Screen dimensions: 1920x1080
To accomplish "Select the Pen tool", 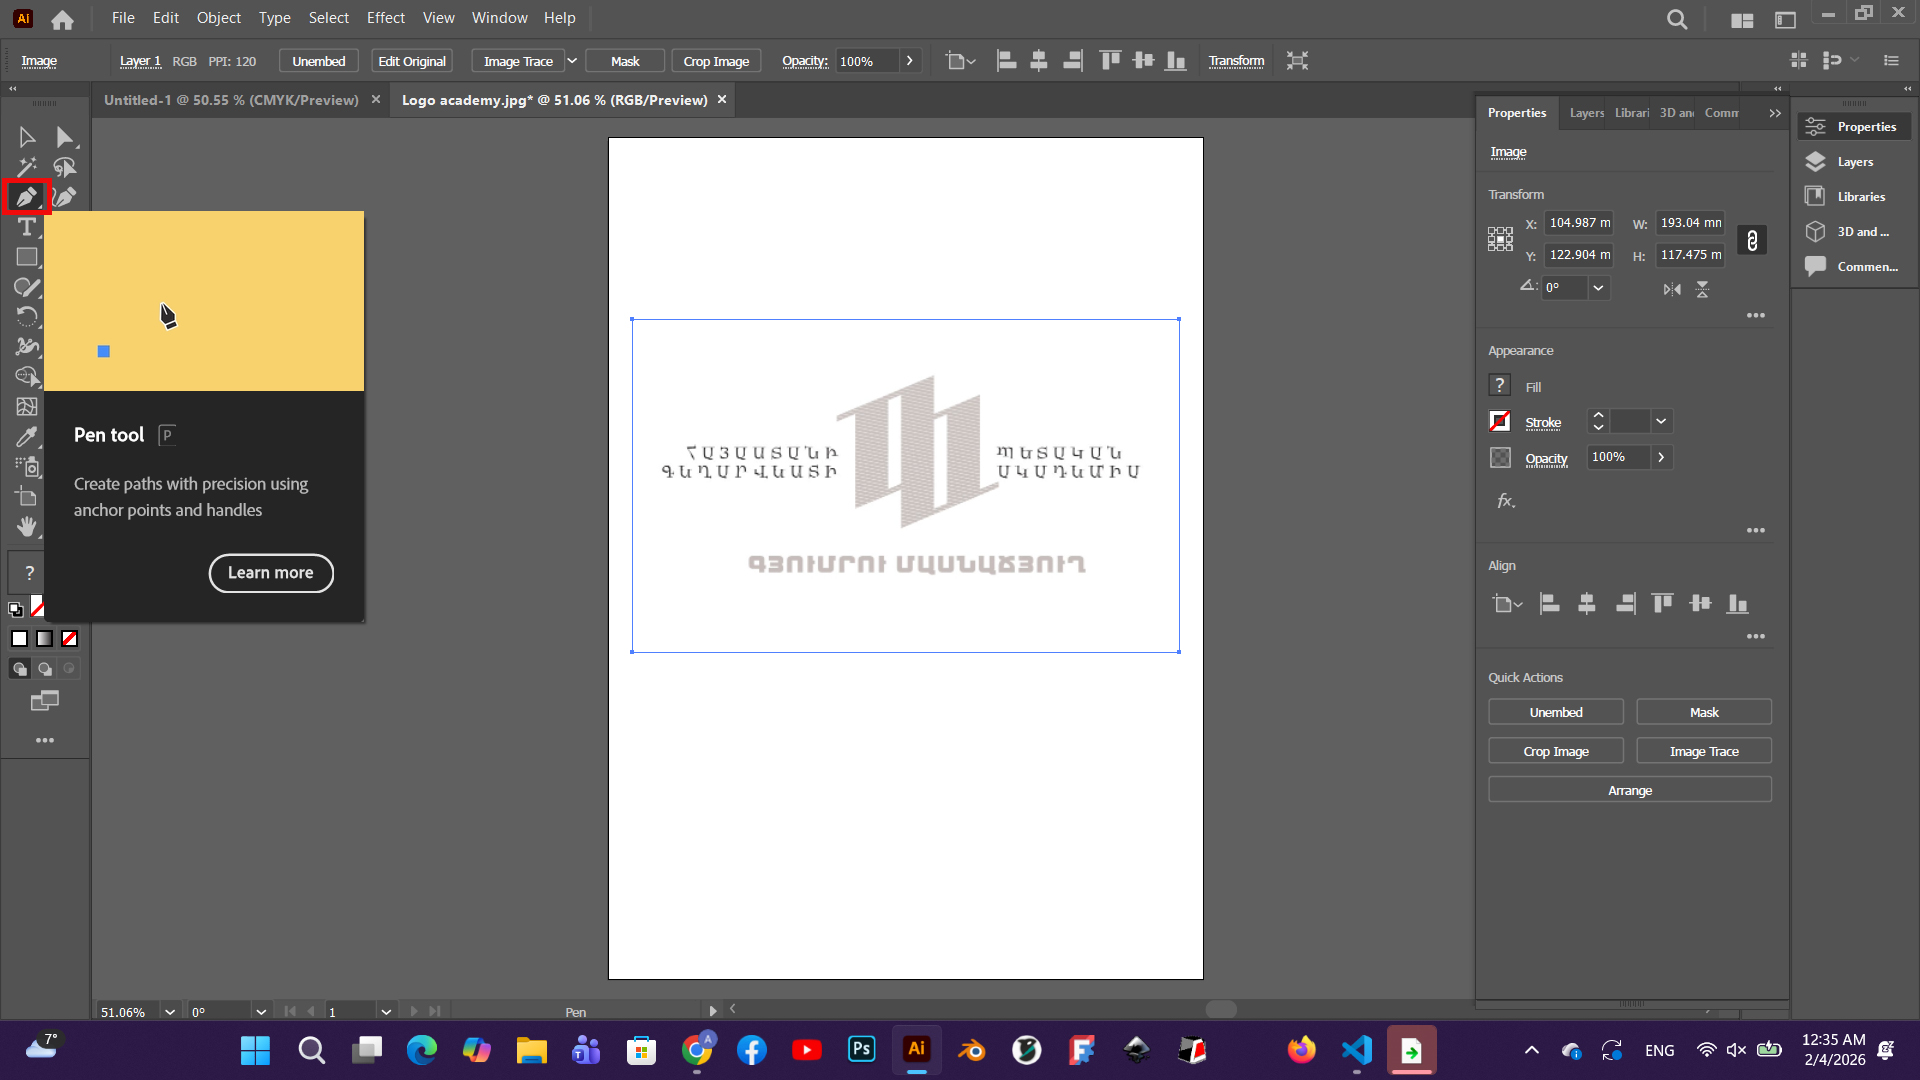I will 26,197.
